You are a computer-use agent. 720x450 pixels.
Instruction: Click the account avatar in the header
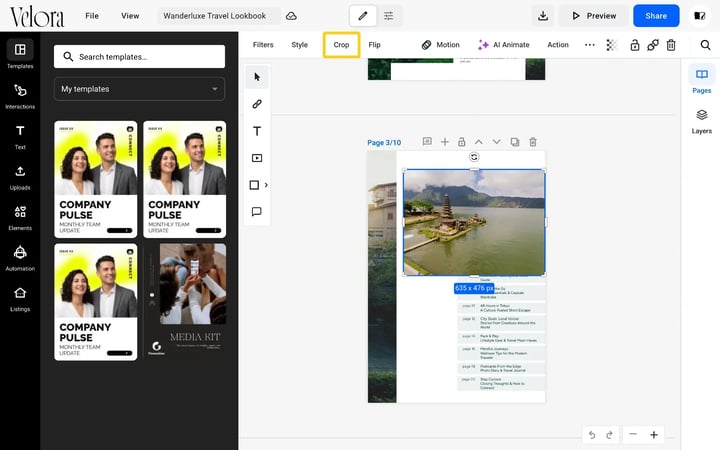click(699, 16)
